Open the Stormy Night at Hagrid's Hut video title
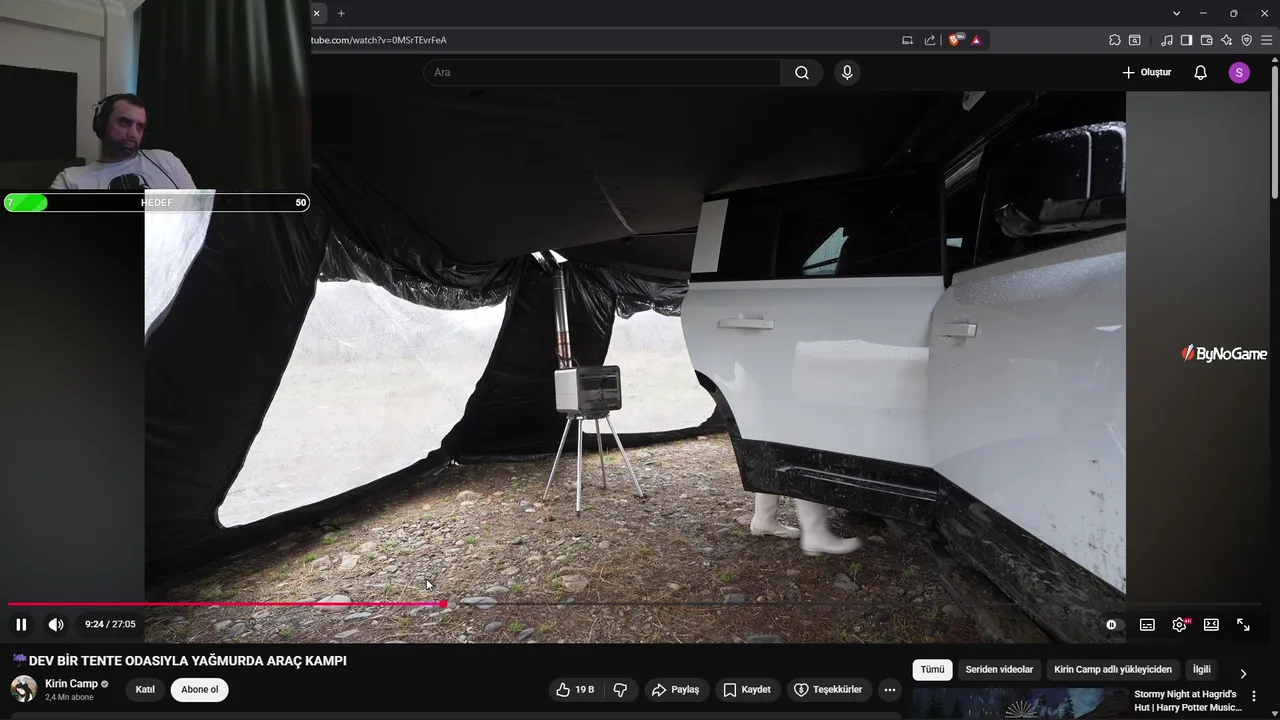The image size is (1280, 720). (x=1187, y=700)
